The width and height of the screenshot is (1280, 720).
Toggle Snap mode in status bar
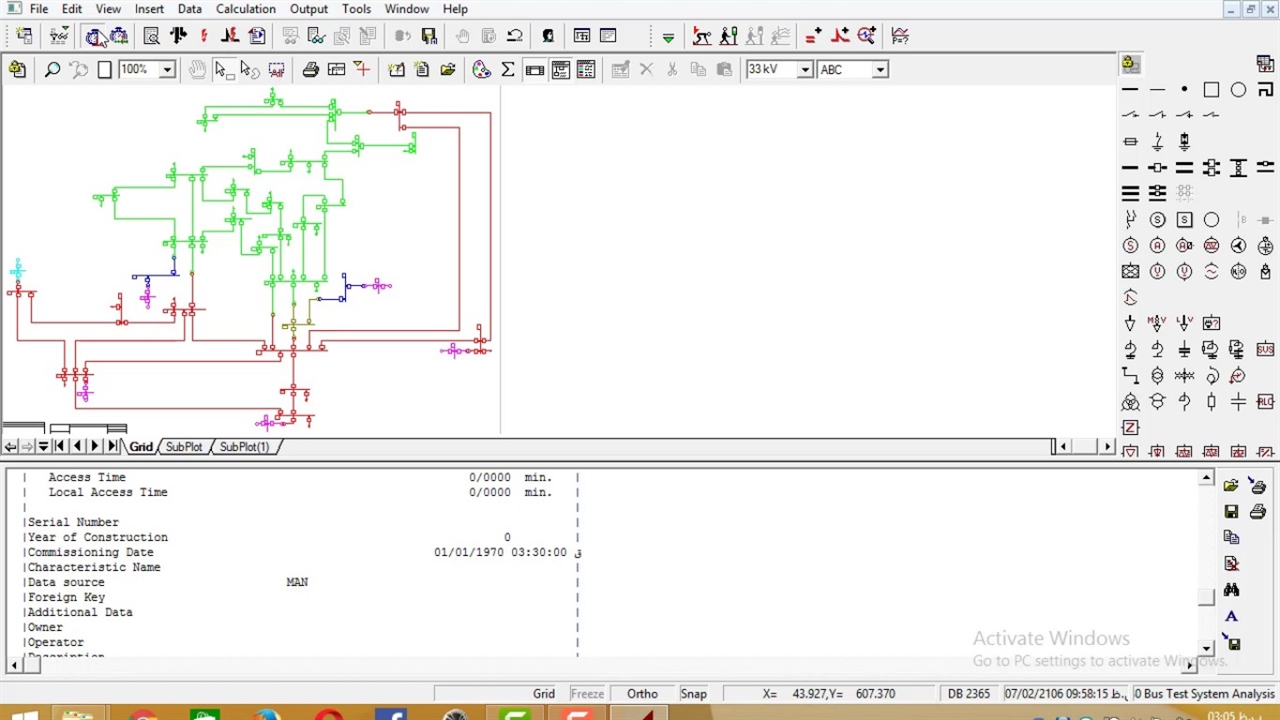pyautogui.click(x=693, y=694)
